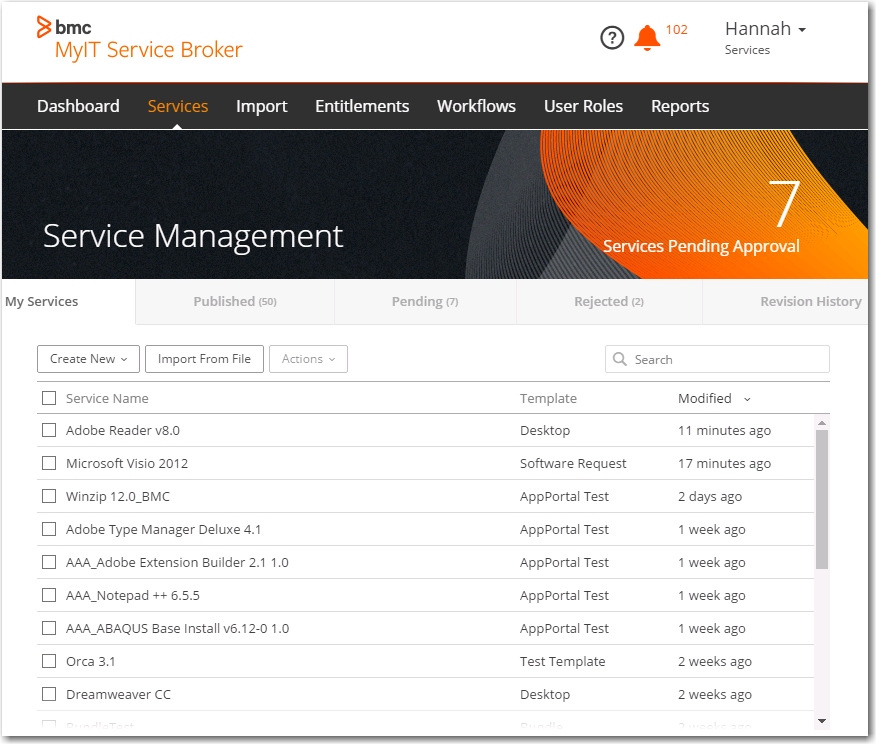
Task: Go to the Entitlements menu
Action: 362,106
